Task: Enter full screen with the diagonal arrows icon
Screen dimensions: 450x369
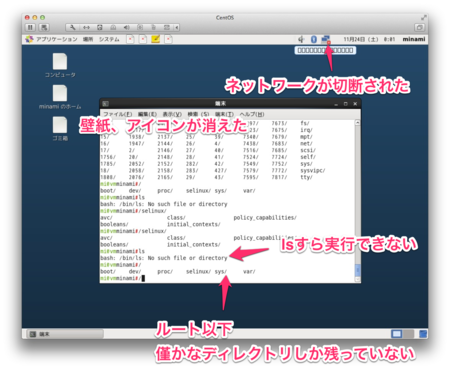Action: [x=423, y=17]
